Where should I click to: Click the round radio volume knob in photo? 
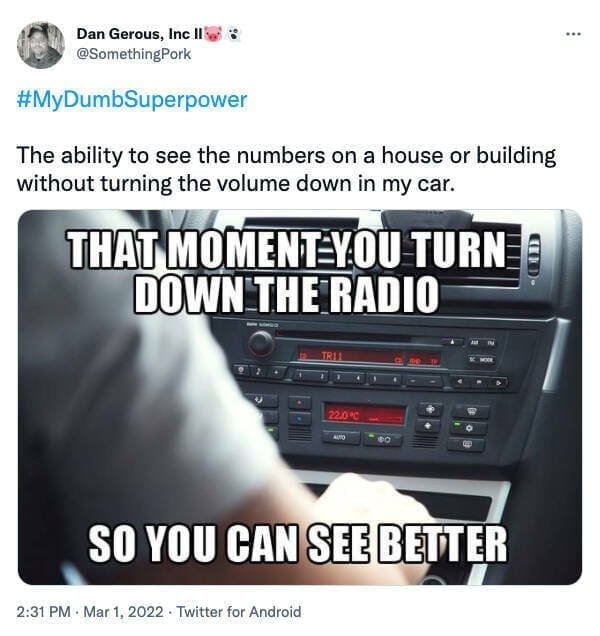261,343
